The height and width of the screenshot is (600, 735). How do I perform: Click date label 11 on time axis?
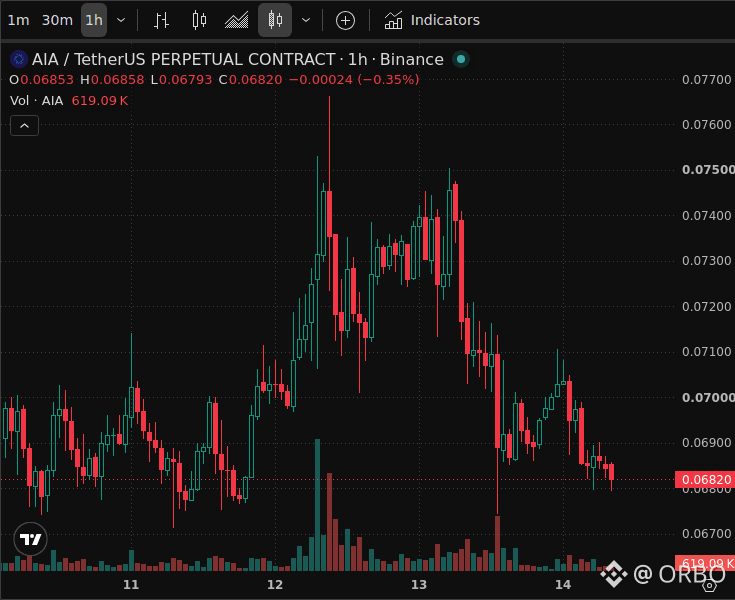(131, 585)
